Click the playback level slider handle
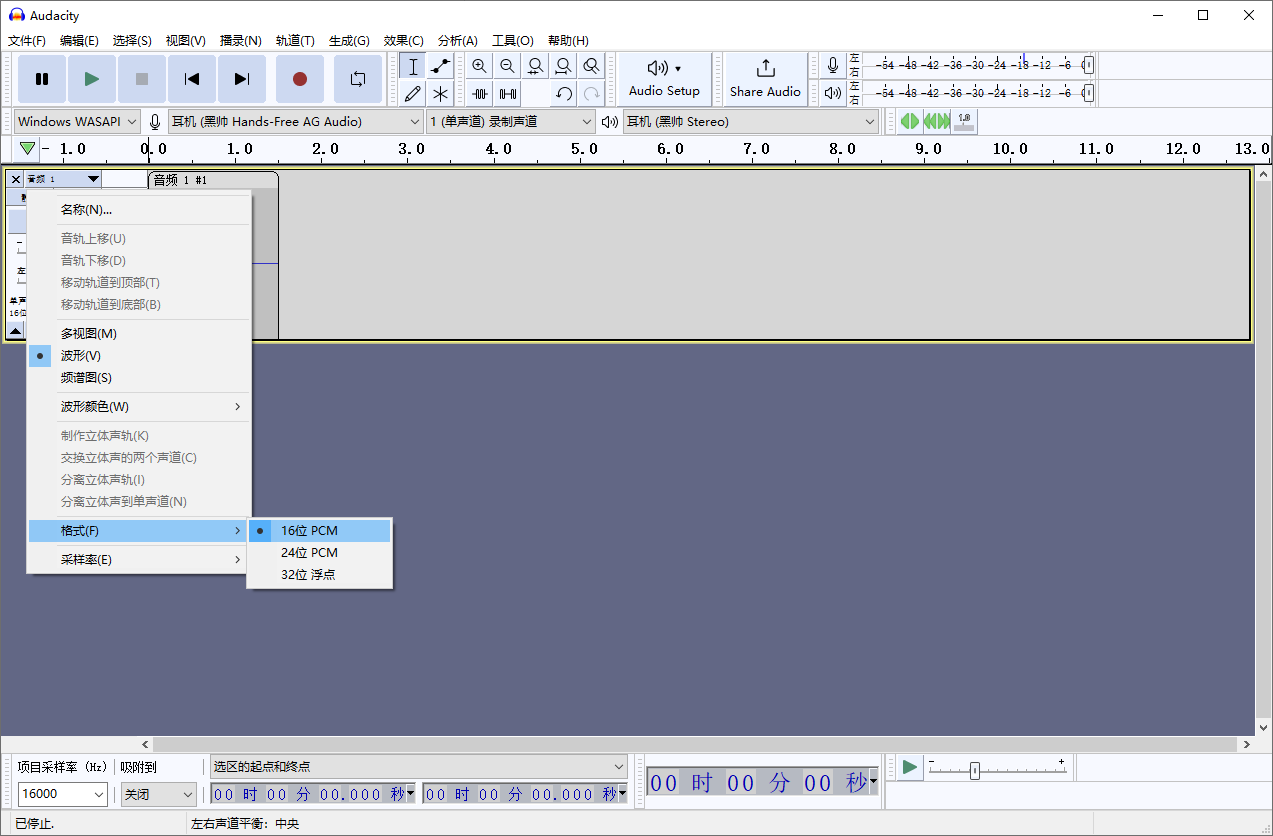Screen dimensions: 1273x836 [1088, 92]
